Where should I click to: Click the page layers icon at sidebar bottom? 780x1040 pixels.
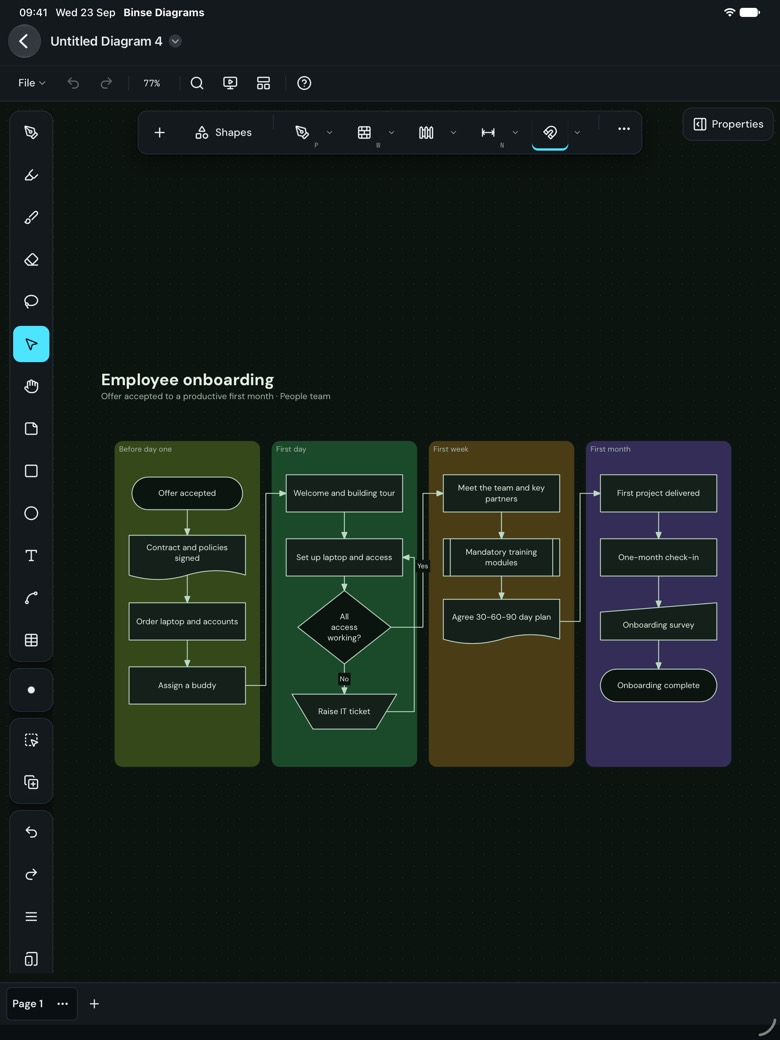31,959
